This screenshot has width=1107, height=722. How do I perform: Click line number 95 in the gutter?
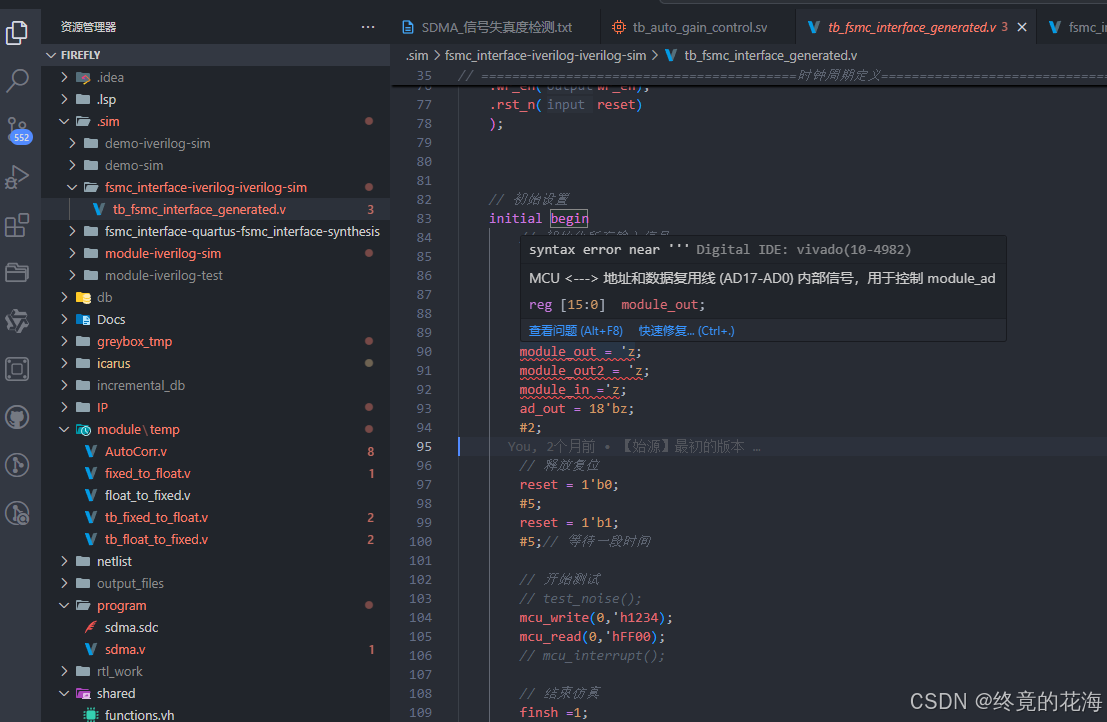pos(424,447)
